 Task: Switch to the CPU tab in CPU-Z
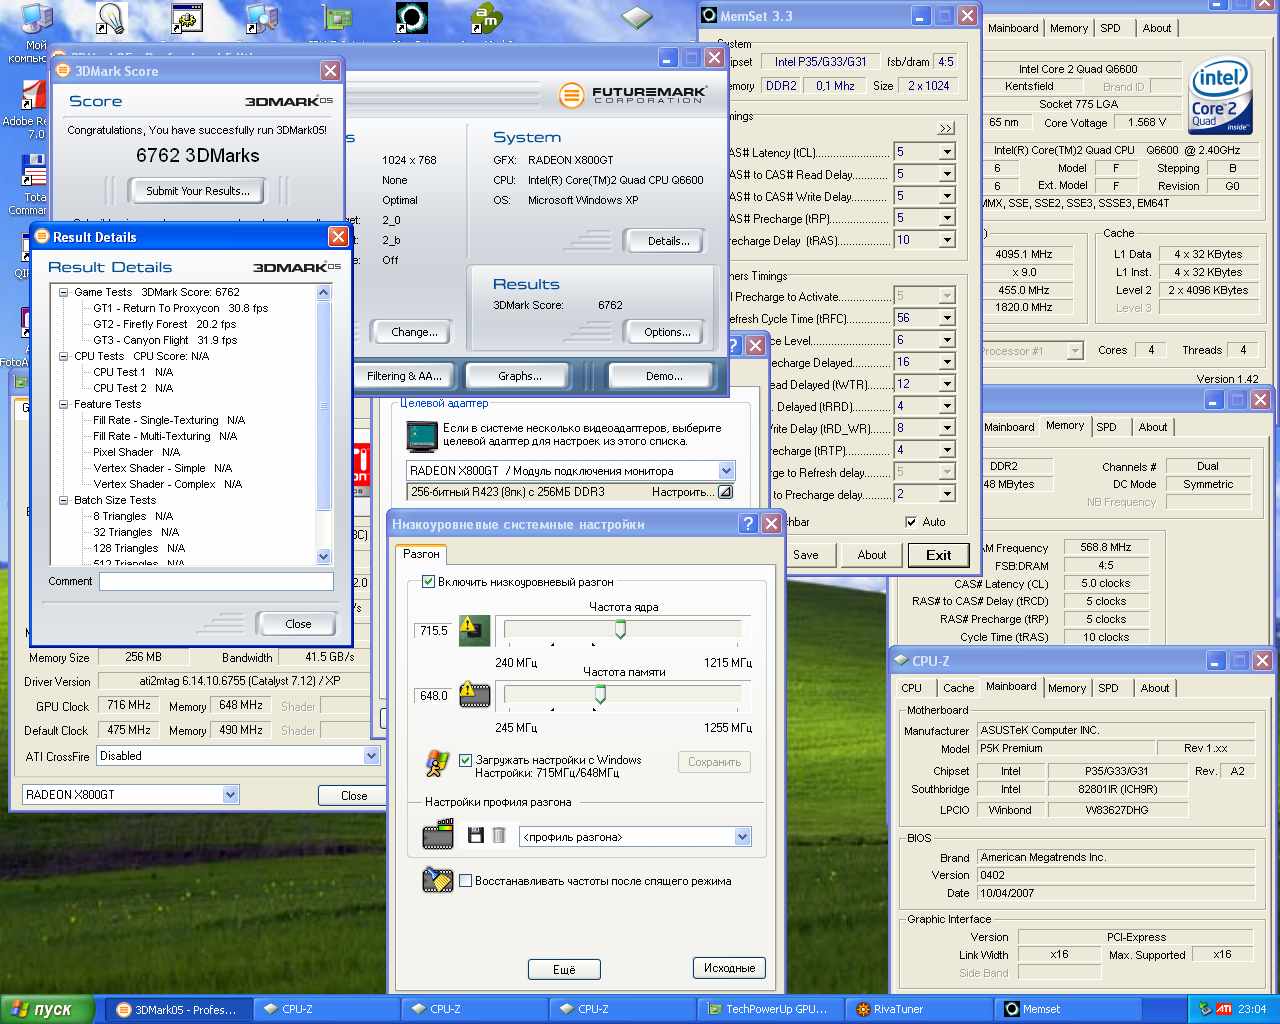[x=912, y=688]
